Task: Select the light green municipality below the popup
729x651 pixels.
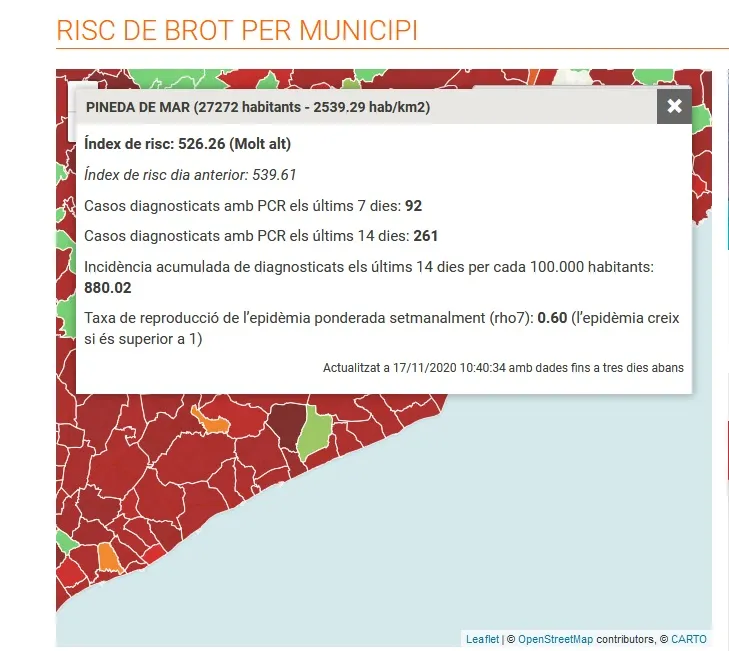Action: point(314,432)
